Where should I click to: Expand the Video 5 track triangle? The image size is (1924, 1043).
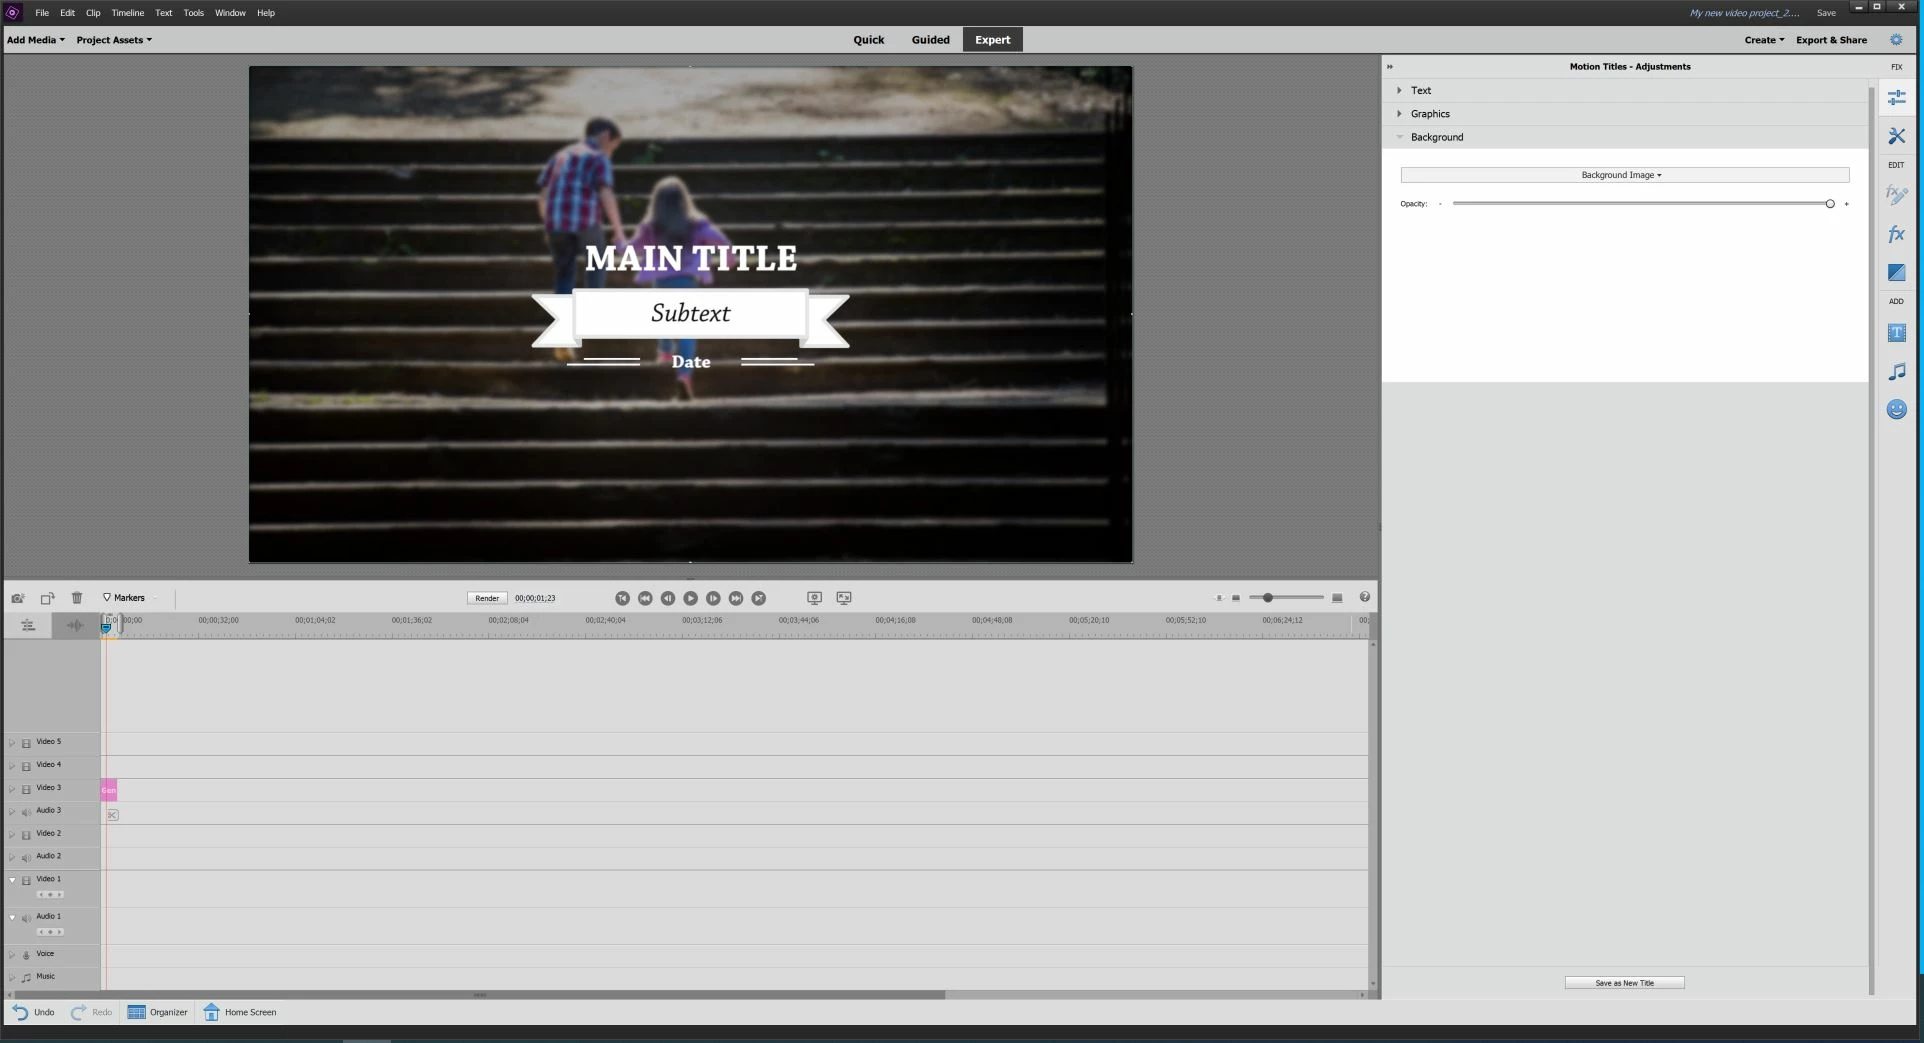pyautogui.click(x=12, y=743)
